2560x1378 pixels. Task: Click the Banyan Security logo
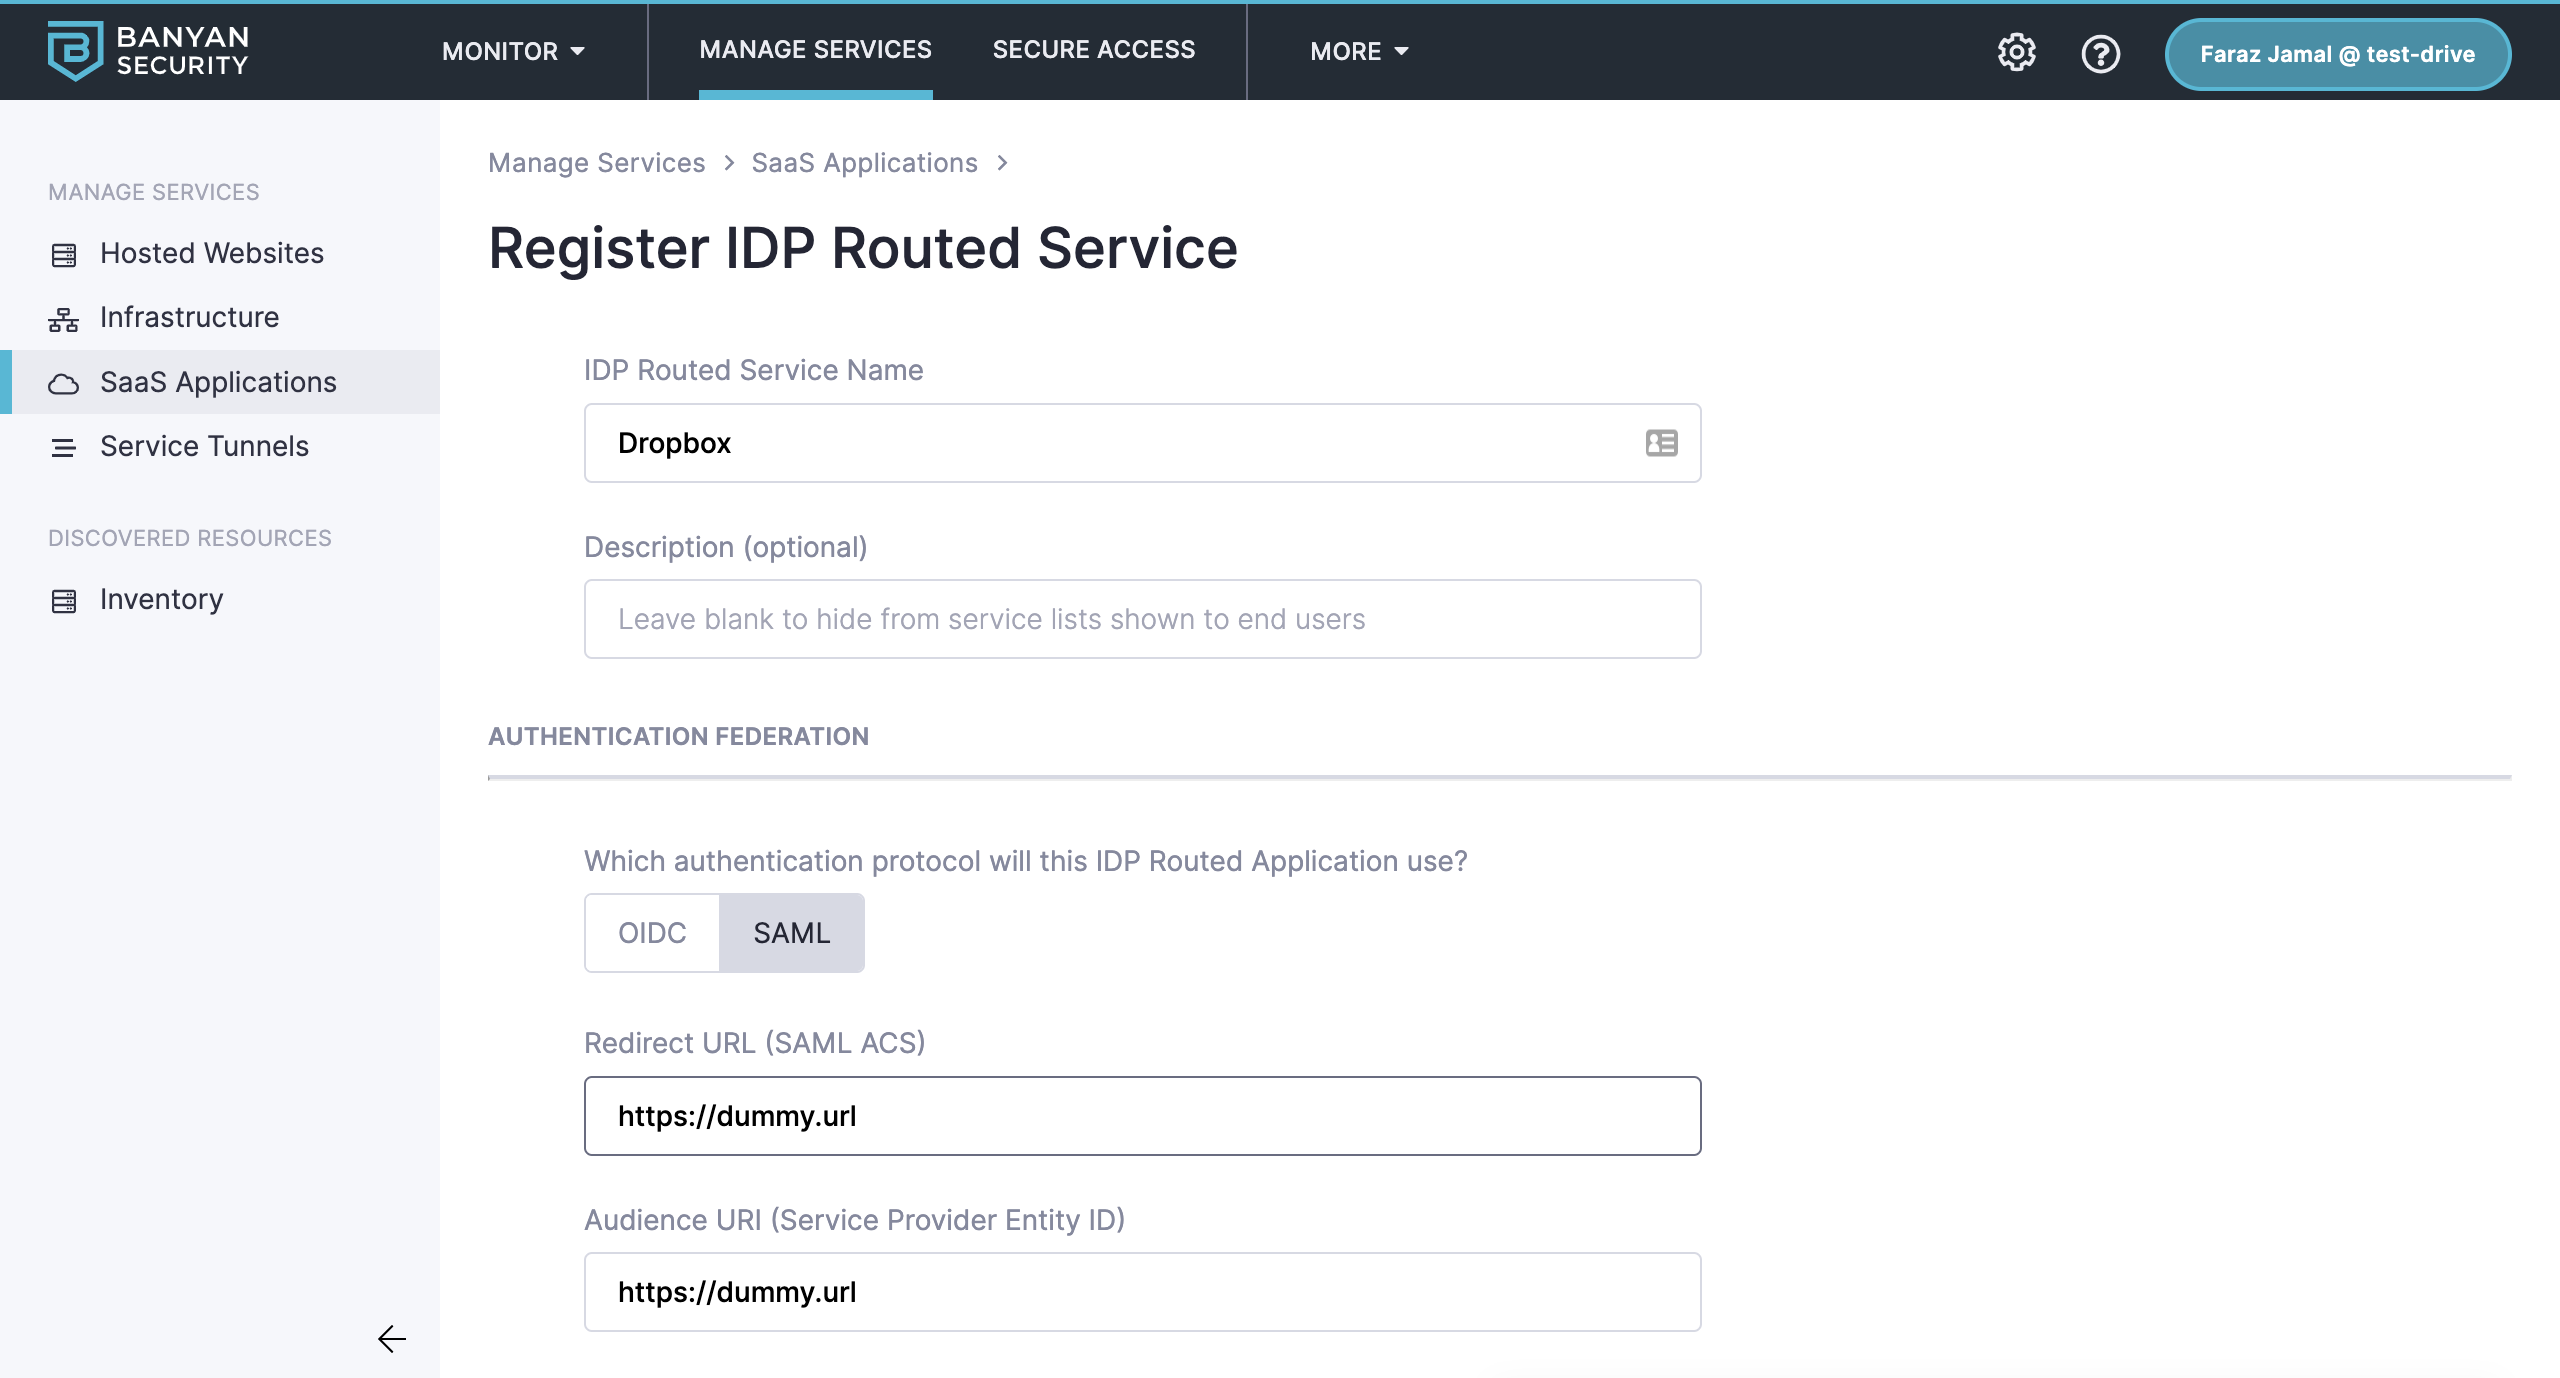point(148,50)
